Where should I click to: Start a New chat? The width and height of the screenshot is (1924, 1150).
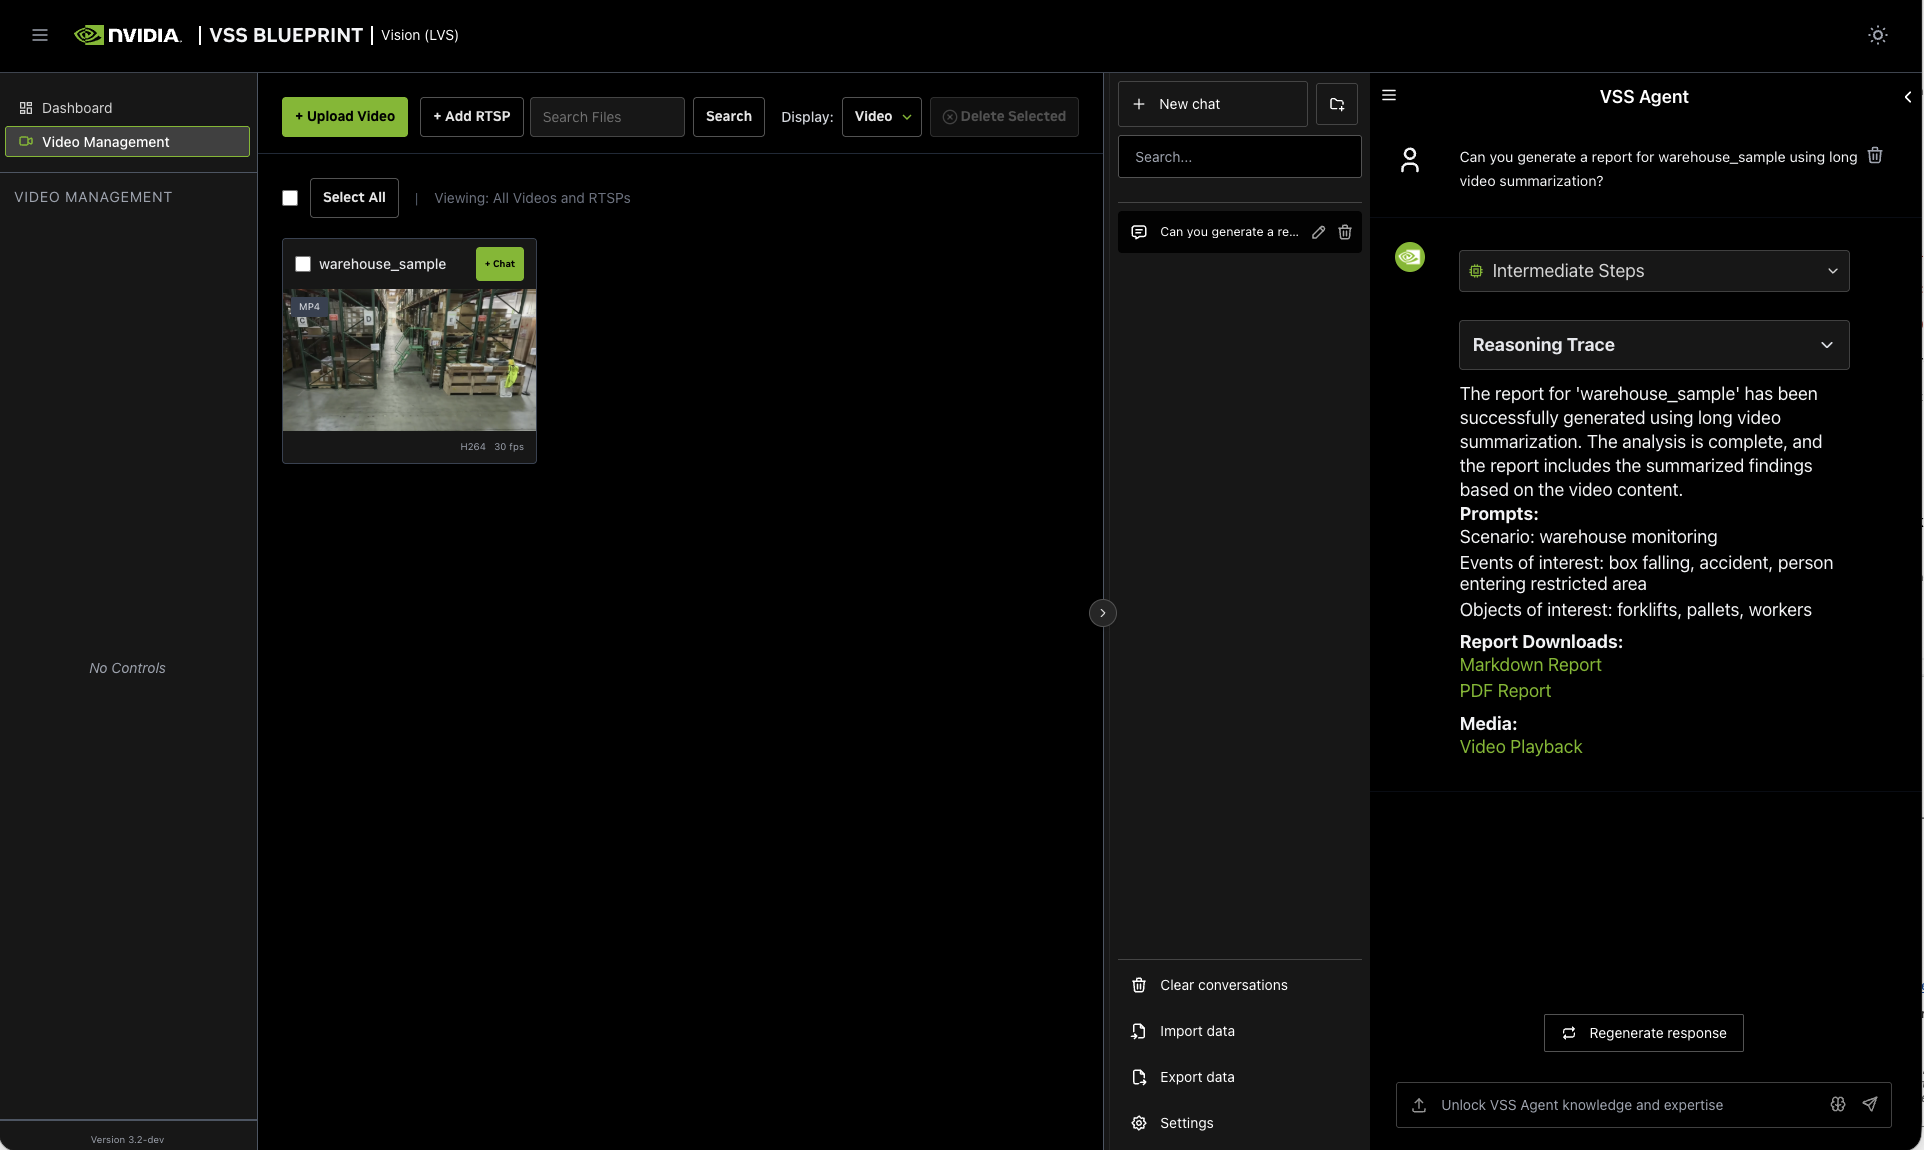[1213, 104]
